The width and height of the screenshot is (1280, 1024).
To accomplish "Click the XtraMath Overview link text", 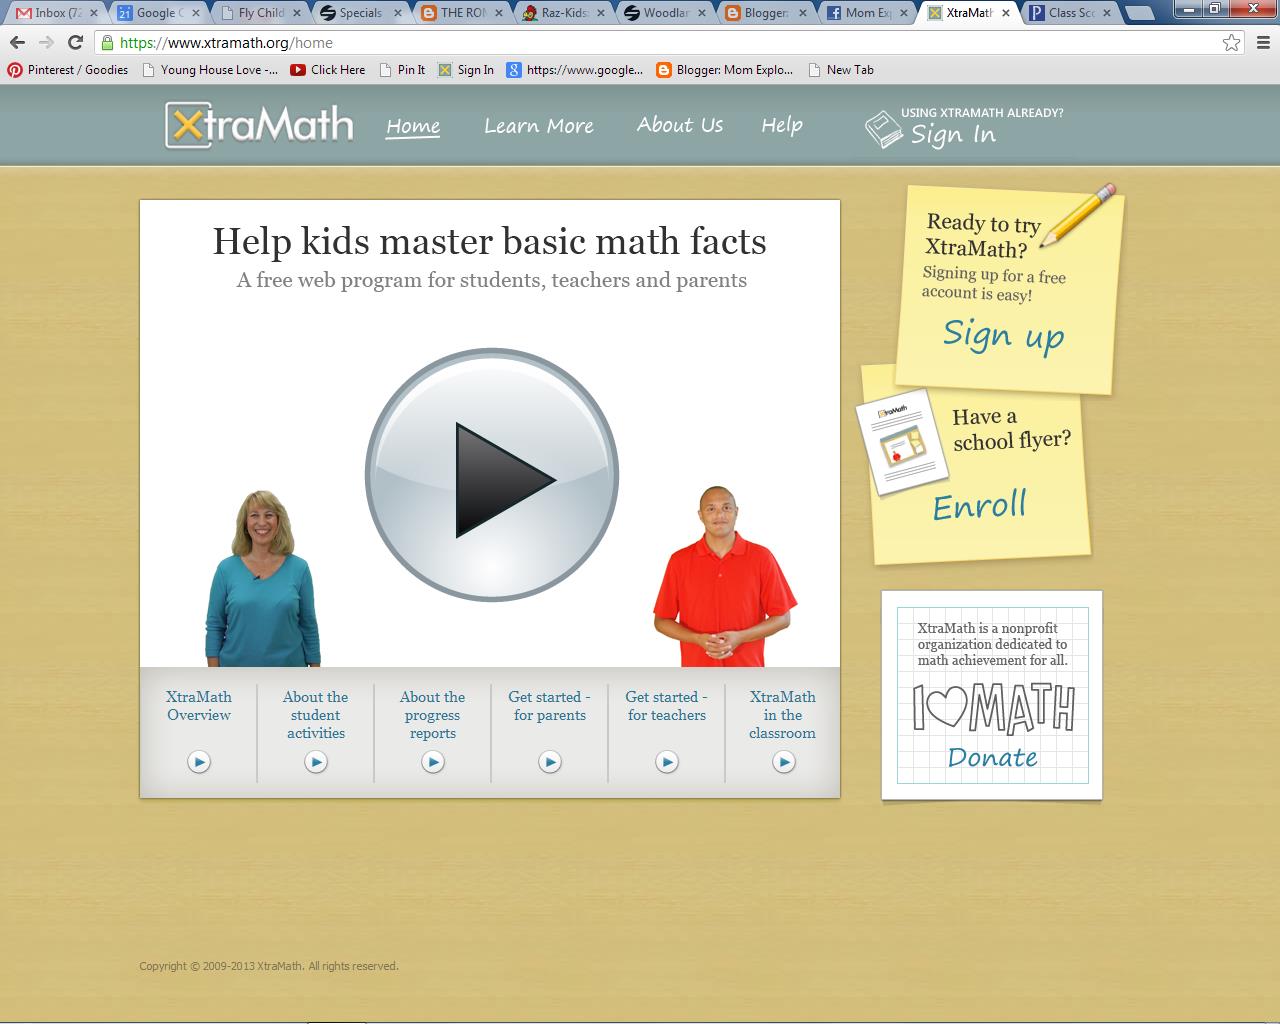I will (x=199, y=706).
